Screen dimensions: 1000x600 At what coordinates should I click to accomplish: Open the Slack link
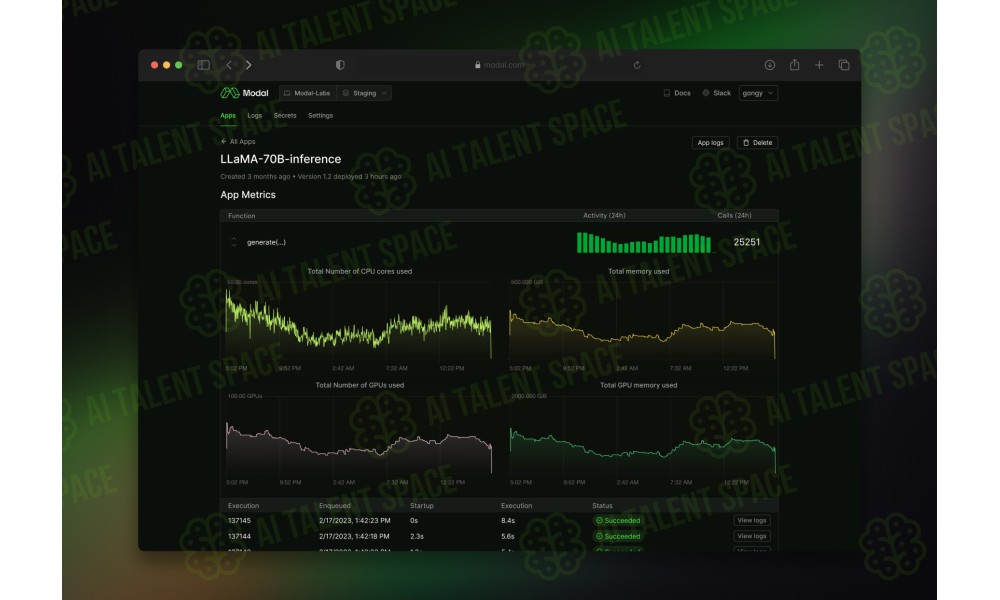716,93
